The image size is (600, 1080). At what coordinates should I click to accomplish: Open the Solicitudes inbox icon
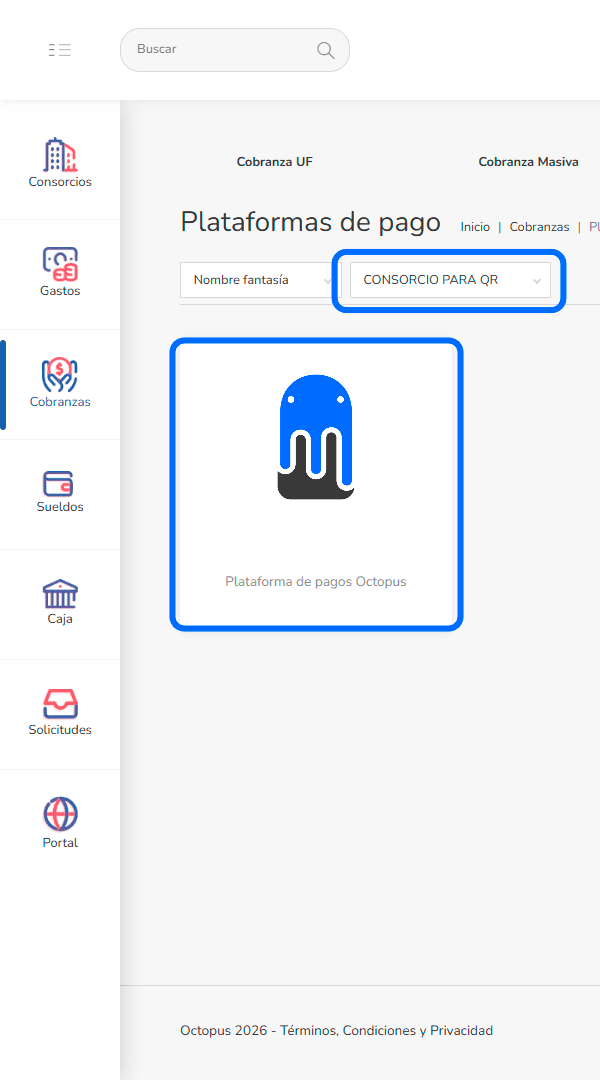coord(60,704)
